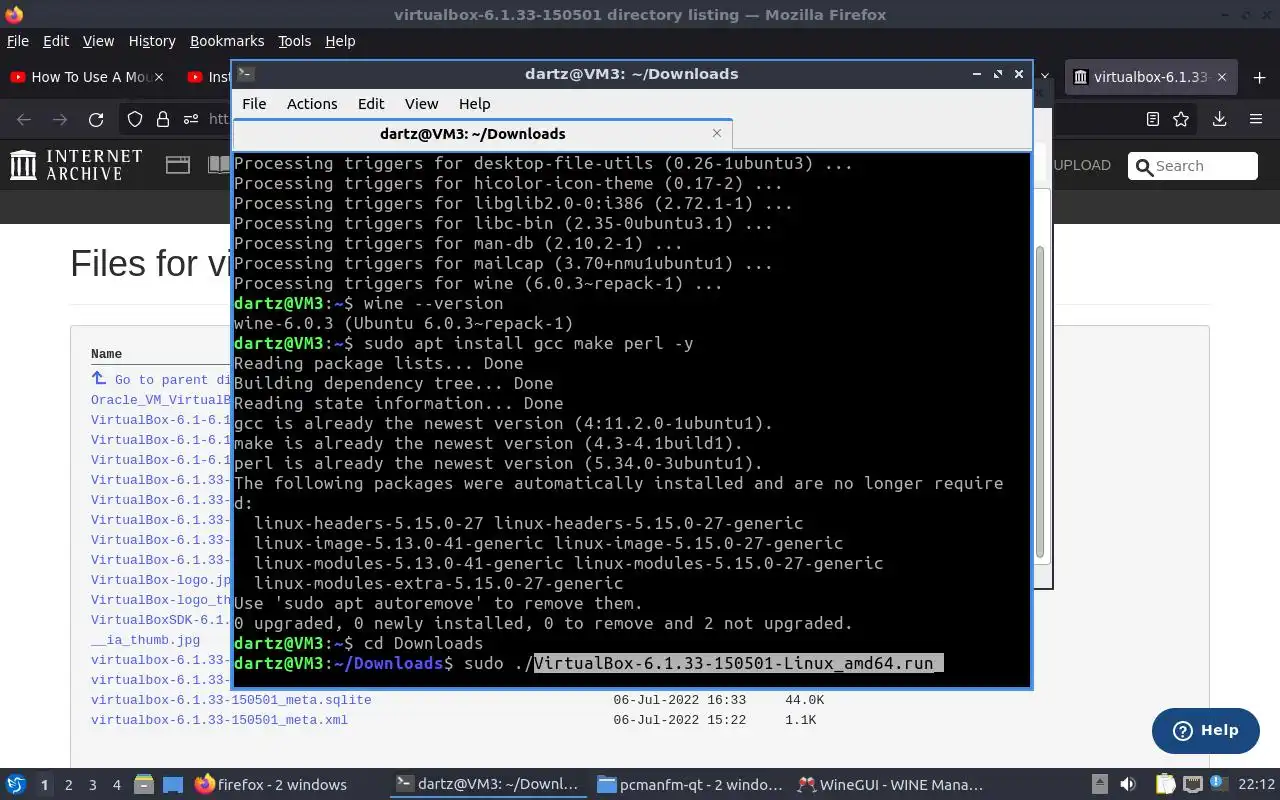Open the terminal Edit menu
The image size is (1280, 800).
coord(371,104)
